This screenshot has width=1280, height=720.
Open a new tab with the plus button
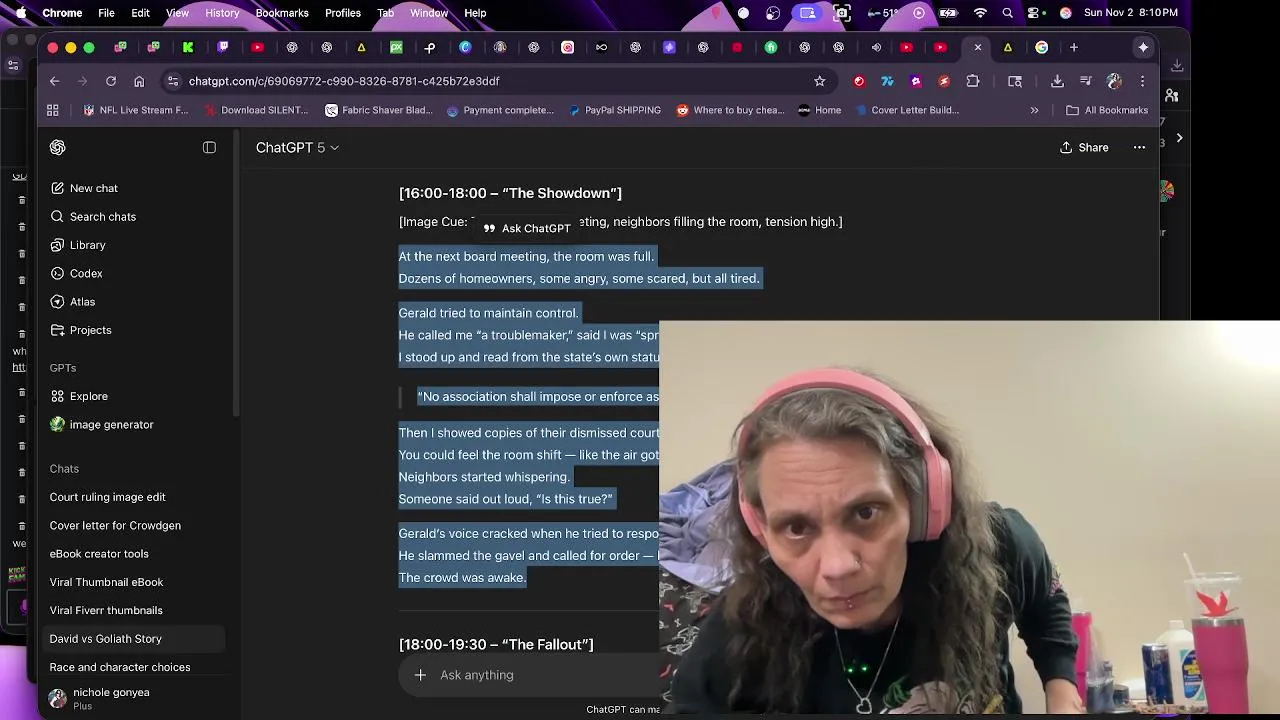coord(1073,47)
